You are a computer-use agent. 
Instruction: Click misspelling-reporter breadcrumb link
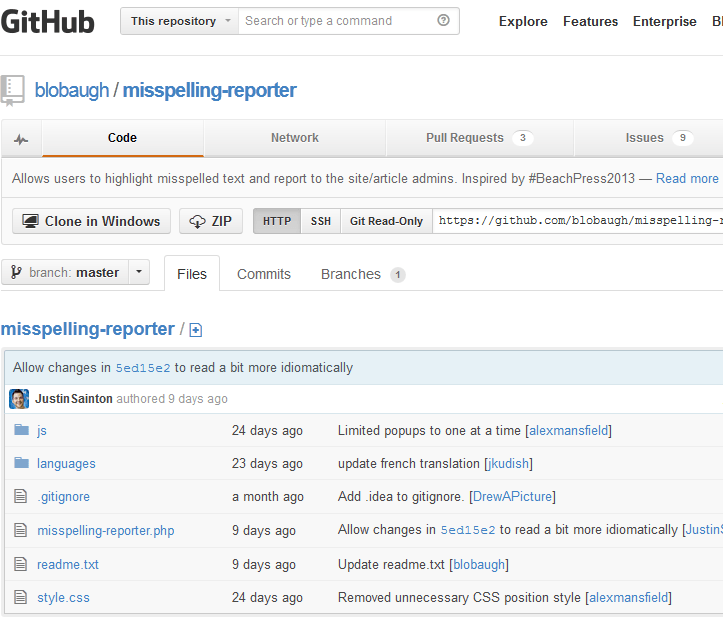[88, 329]
